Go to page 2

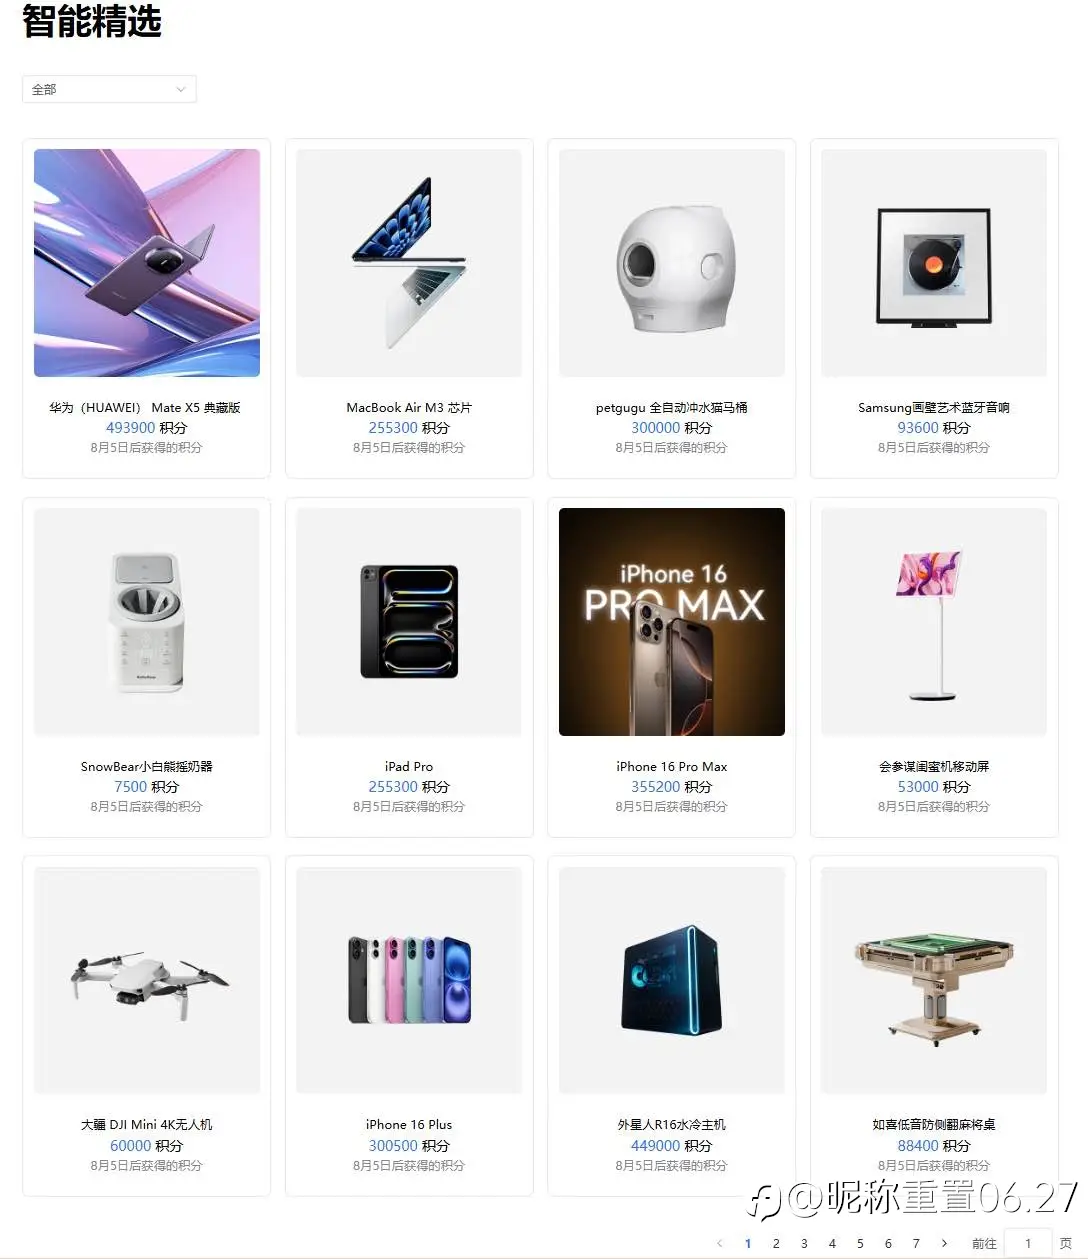tap(776, 1243)
